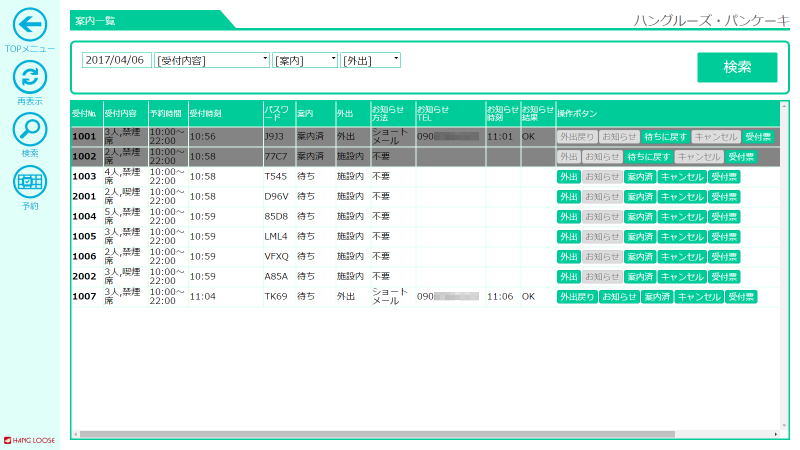Click 待ちに戻す for reception 1001
The image size is (800, 450).
click(664, 136)
